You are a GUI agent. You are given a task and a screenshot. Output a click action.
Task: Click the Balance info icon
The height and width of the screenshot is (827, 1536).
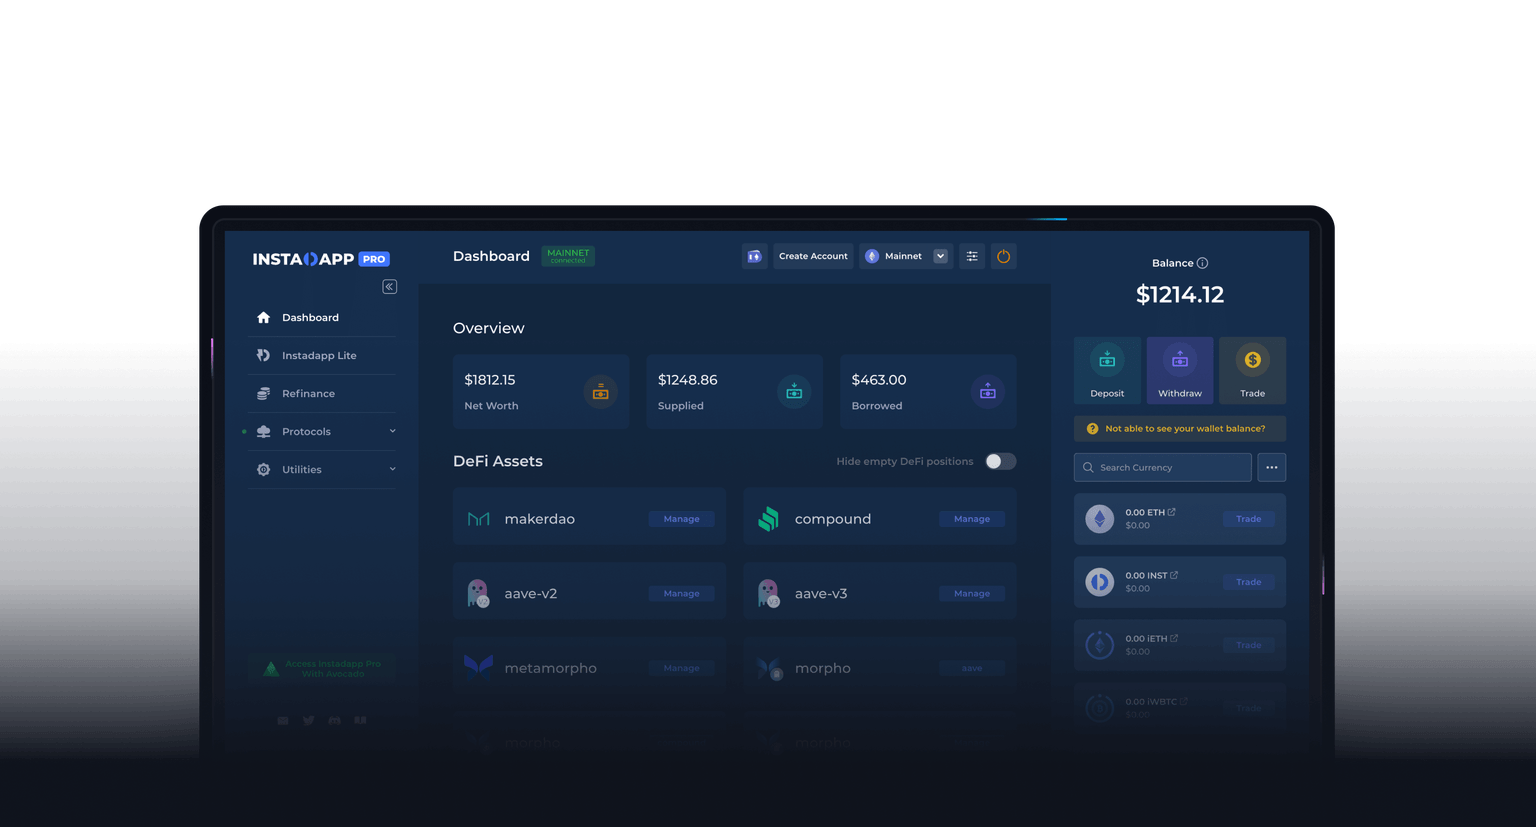tap(1203, 264)
